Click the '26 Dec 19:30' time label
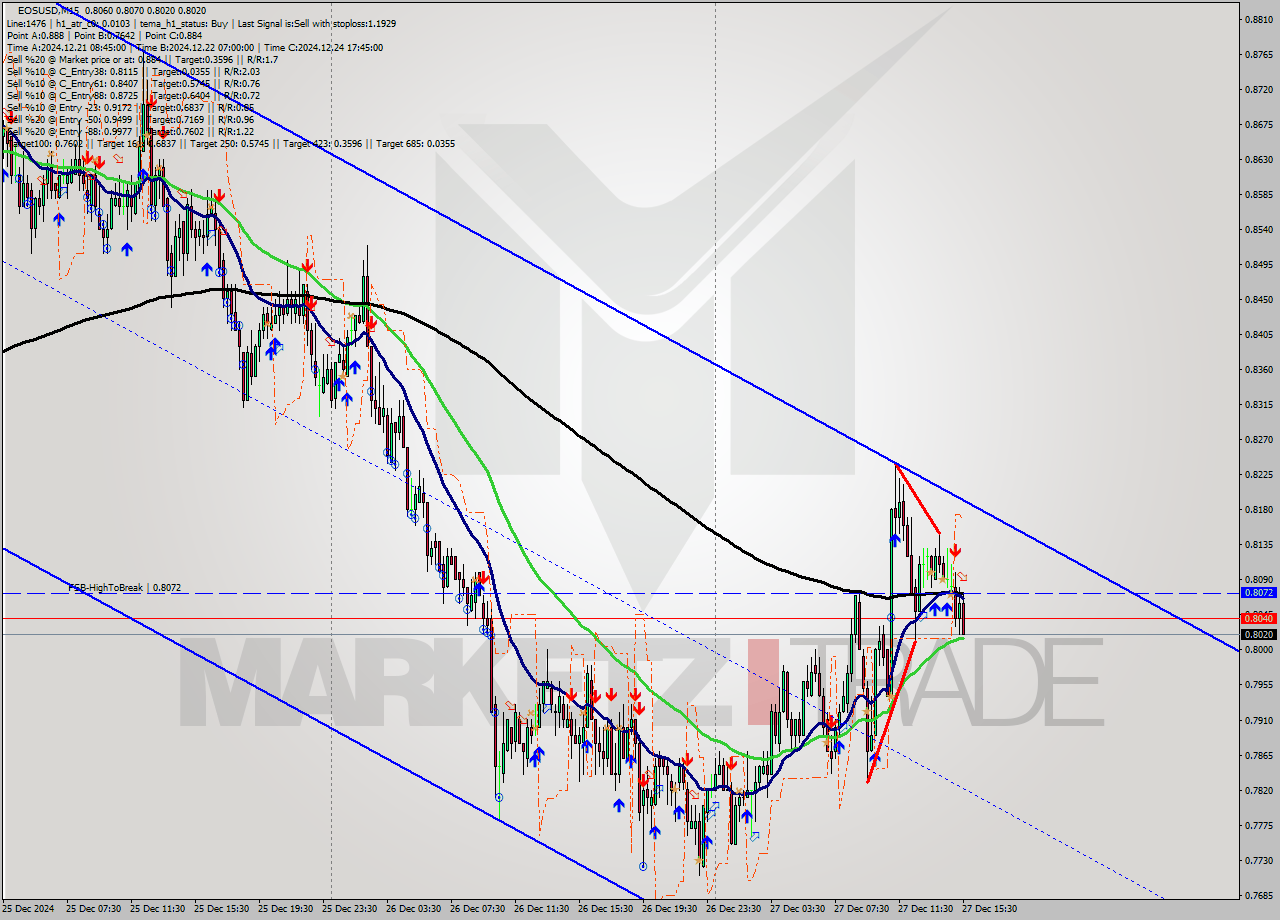The height and width of the screenshot is (920, 1280). click(670, 909)
